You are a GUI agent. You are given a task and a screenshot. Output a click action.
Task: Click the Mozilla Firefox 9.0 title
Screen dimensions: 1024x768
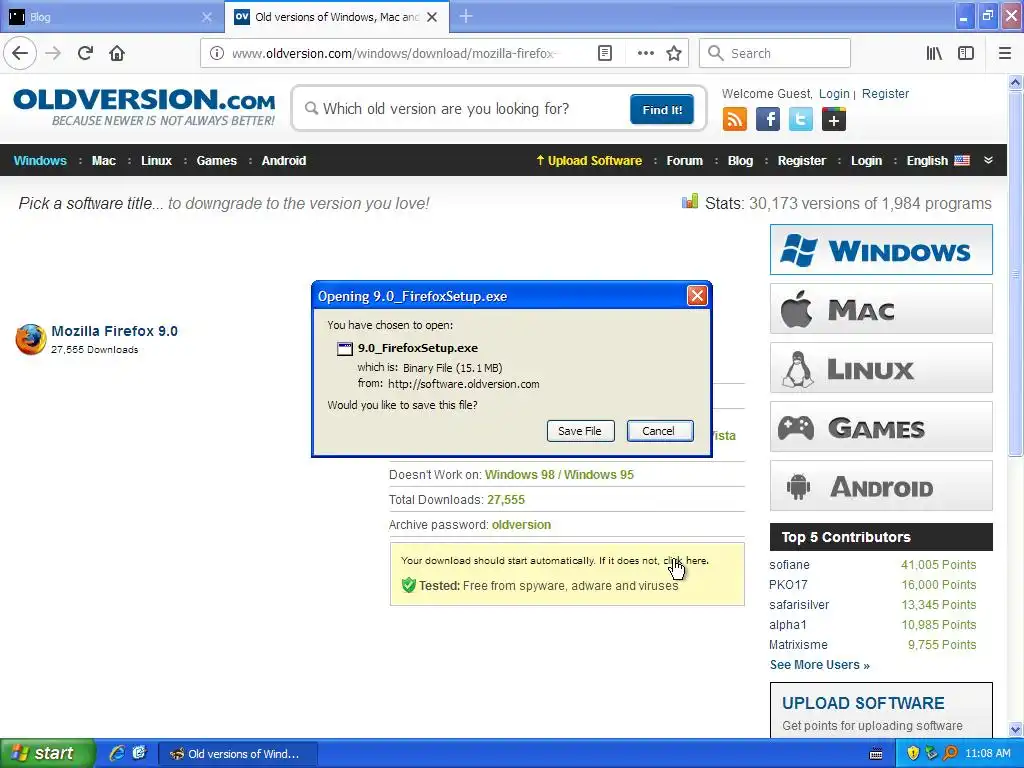[114, 331]
